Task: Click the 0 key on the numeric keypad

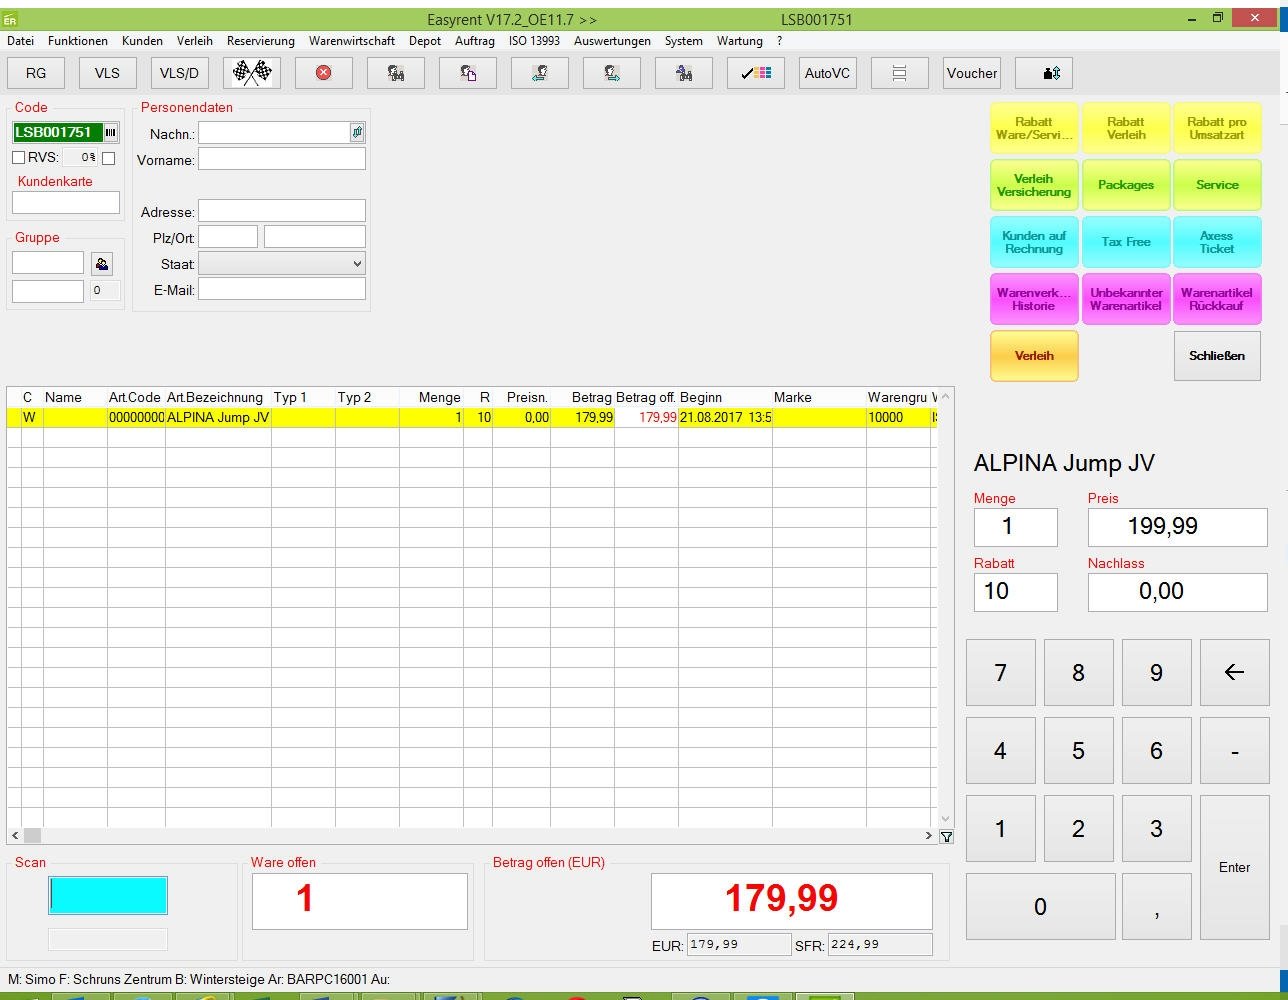Action: click(x=1040, y=906)
